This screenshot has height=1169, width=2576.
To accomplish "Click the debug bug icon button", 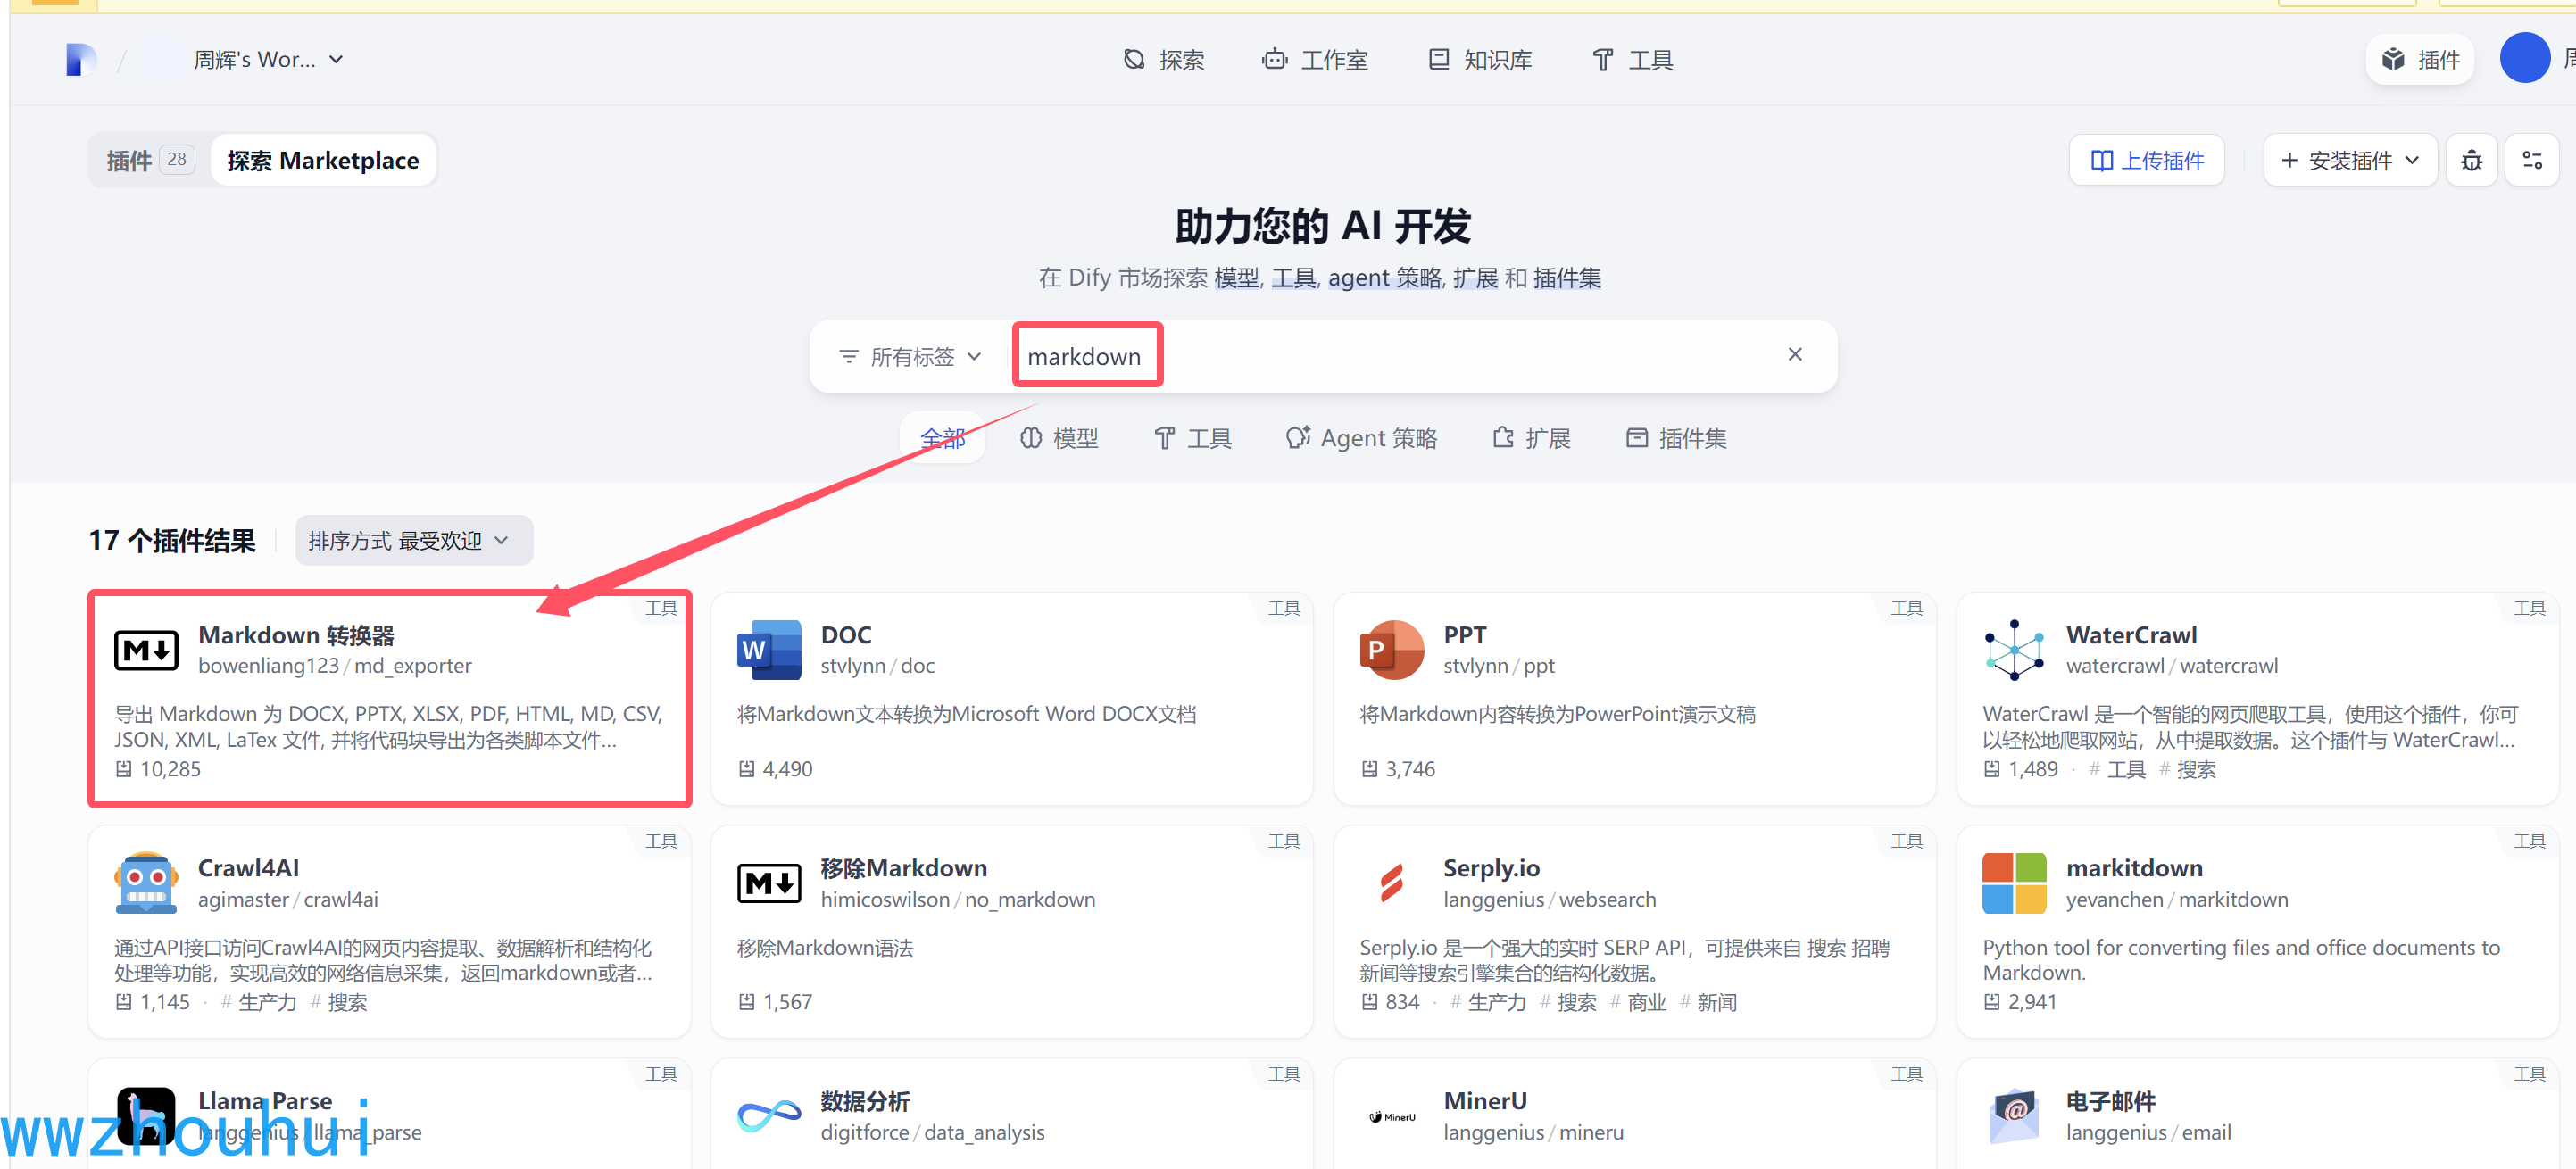I will (x=2471, y=161).
